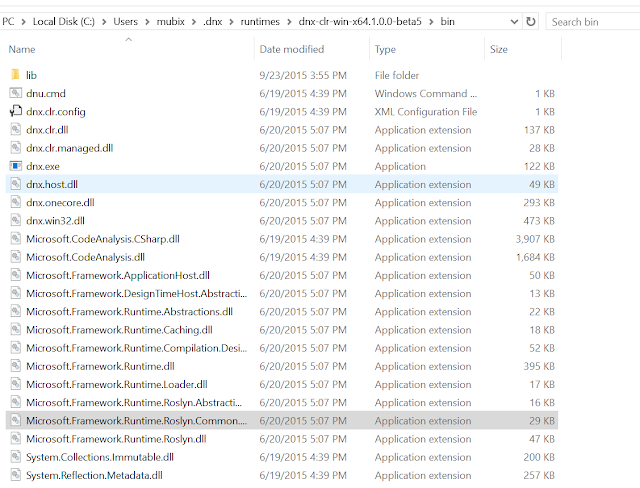The width and height of the screenshot is (640, 488).
Task: Go to .dnx folder in breadcrumb
Action: coord(213,22)
